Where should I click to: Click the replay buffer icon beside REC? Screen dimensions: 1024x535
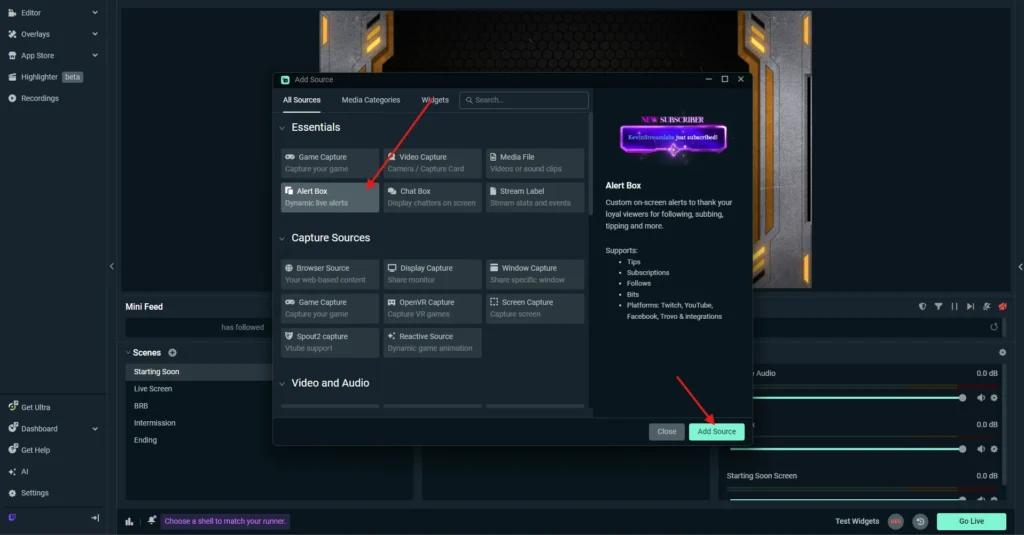click(x=920, y=521)
